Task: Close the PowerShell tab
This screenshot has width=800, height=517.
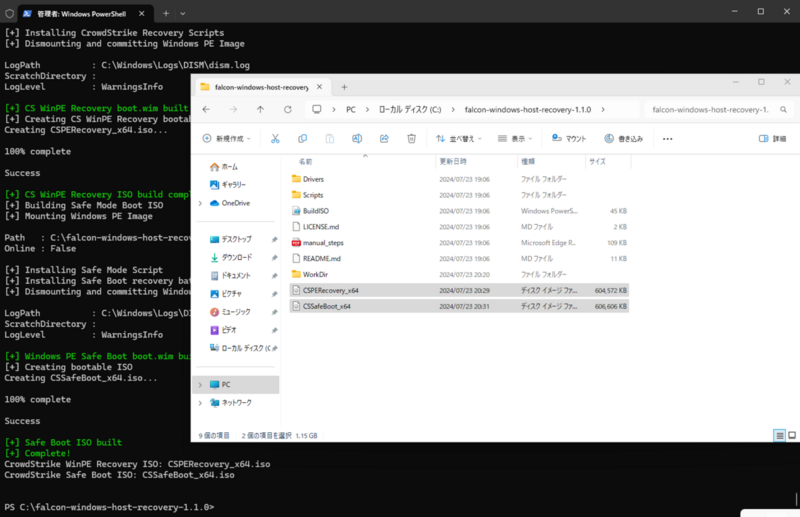Action: point(141,14)
